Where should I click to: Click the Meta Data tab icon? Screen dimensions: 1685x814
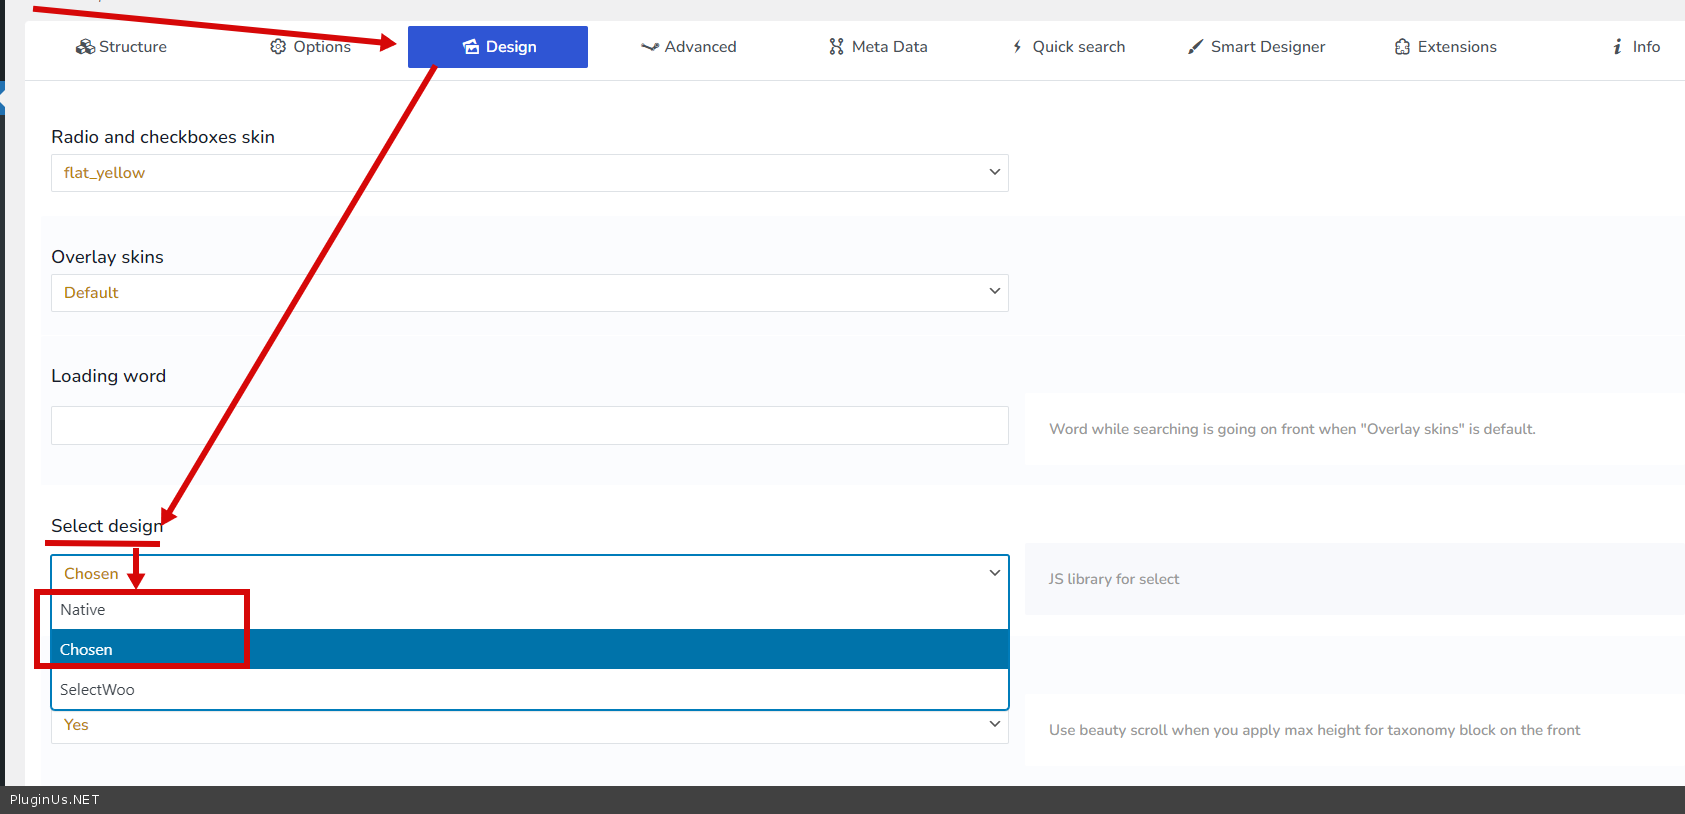(836, 47)
